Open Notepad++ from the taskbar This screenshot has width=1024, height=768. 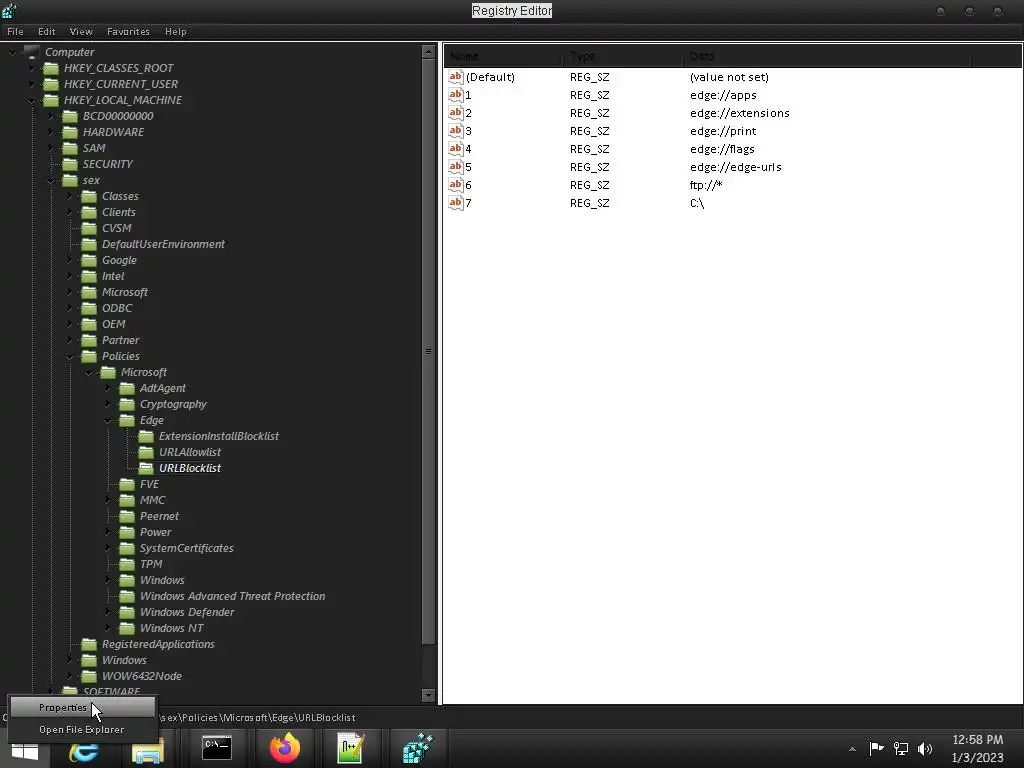pyautogui.click(x=351, y=748)
